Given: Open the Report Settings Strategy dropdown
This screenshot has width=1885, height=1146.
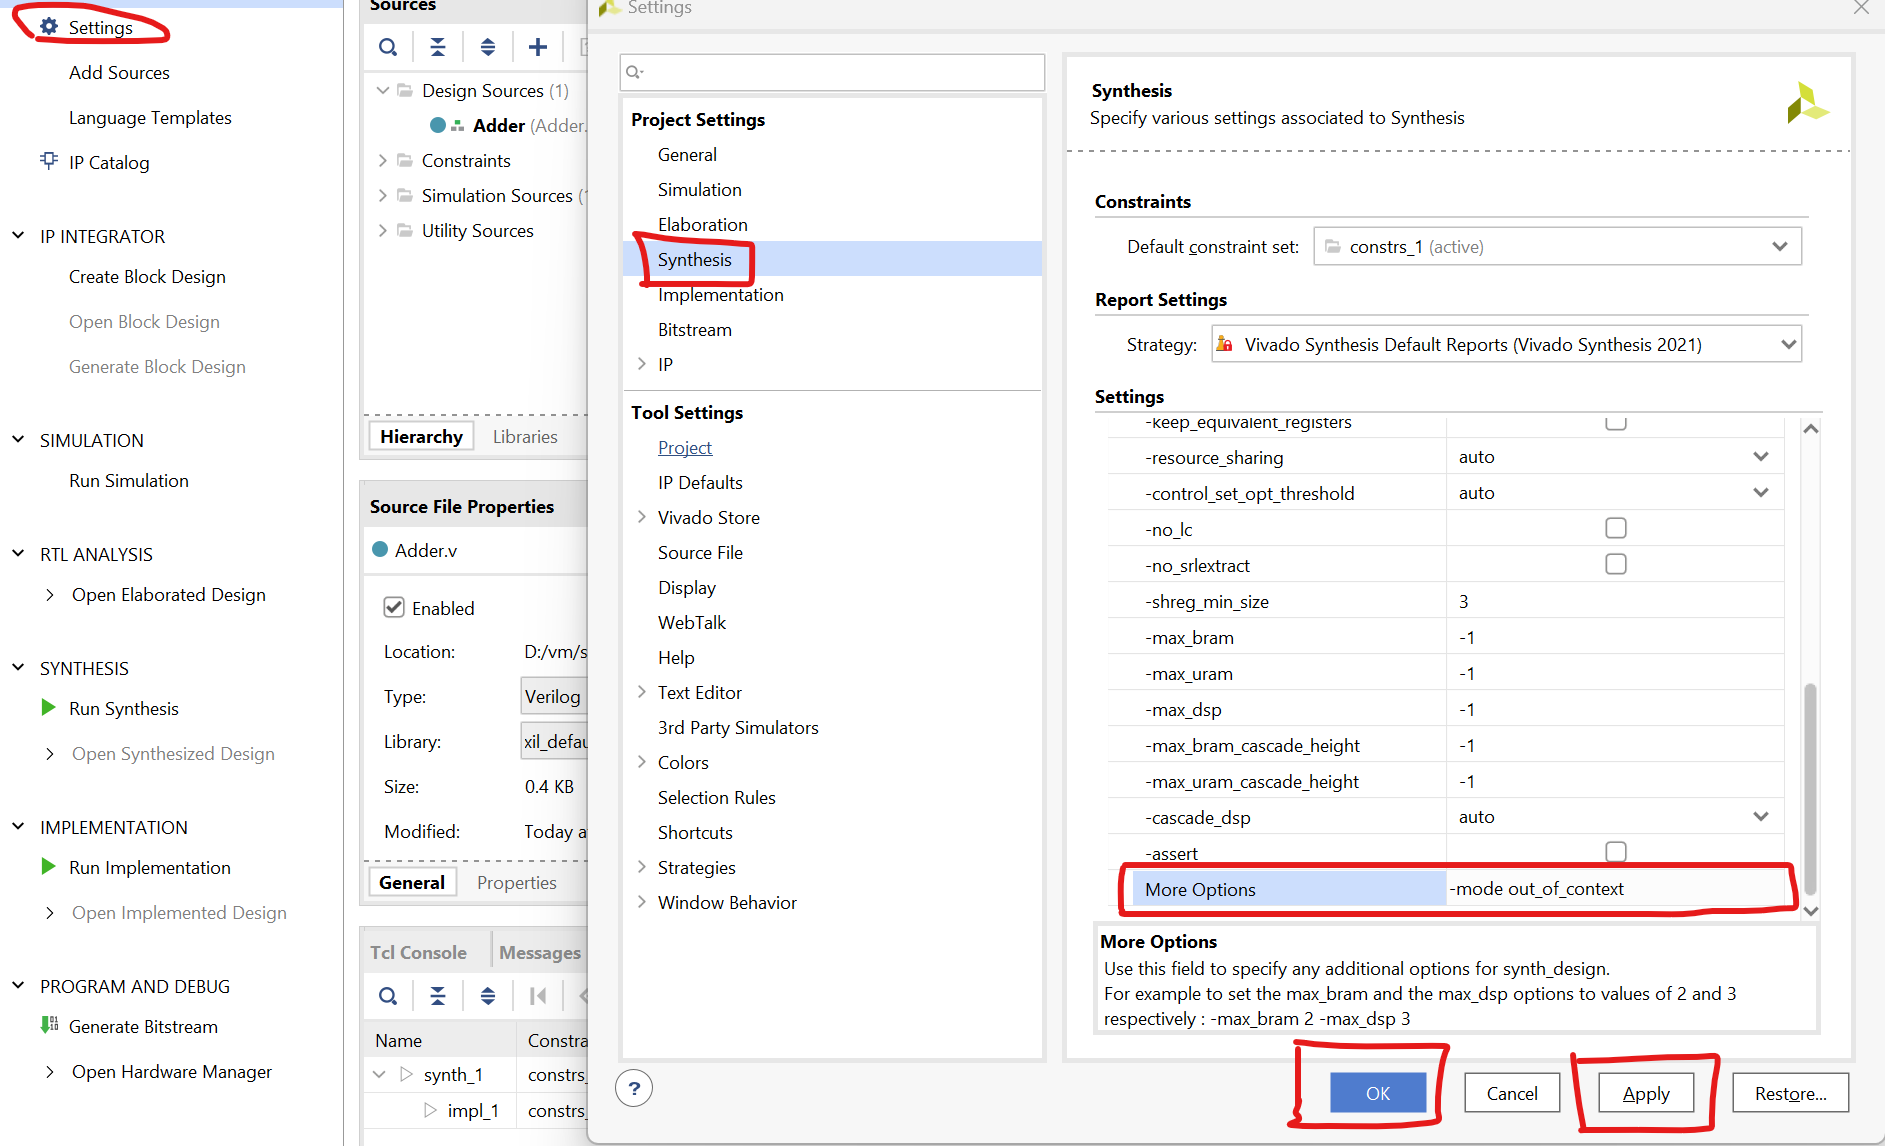Looking at the screenshot, I should [x=1789, y=344].
